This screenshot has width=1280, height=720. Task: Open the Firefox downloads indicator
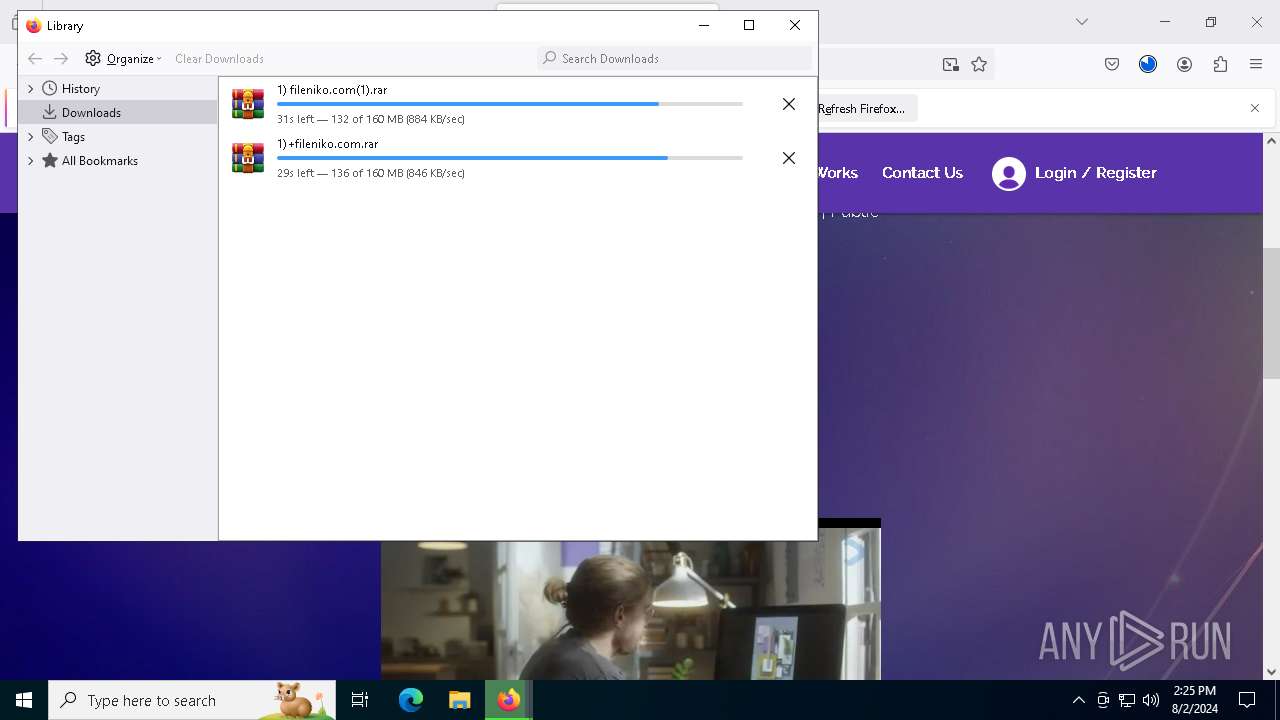point(1148,65)
